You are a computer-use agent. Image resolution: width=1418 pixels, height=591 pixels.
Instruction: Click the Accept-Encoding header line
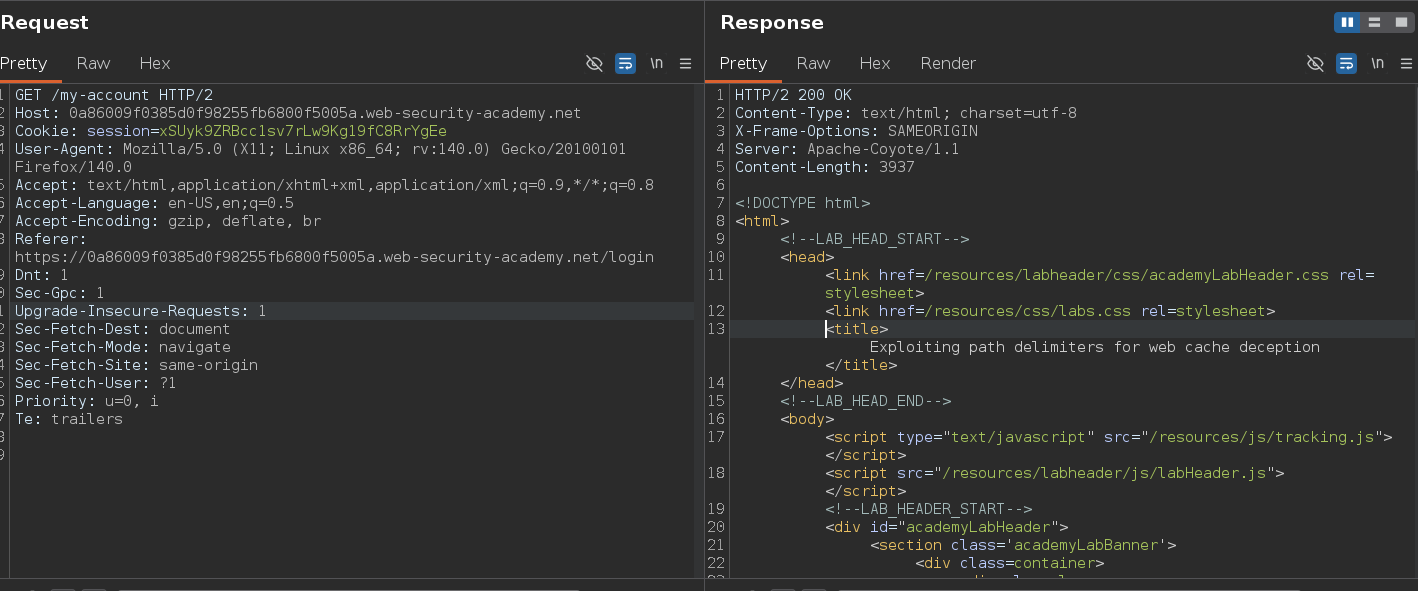pos(168,221)
